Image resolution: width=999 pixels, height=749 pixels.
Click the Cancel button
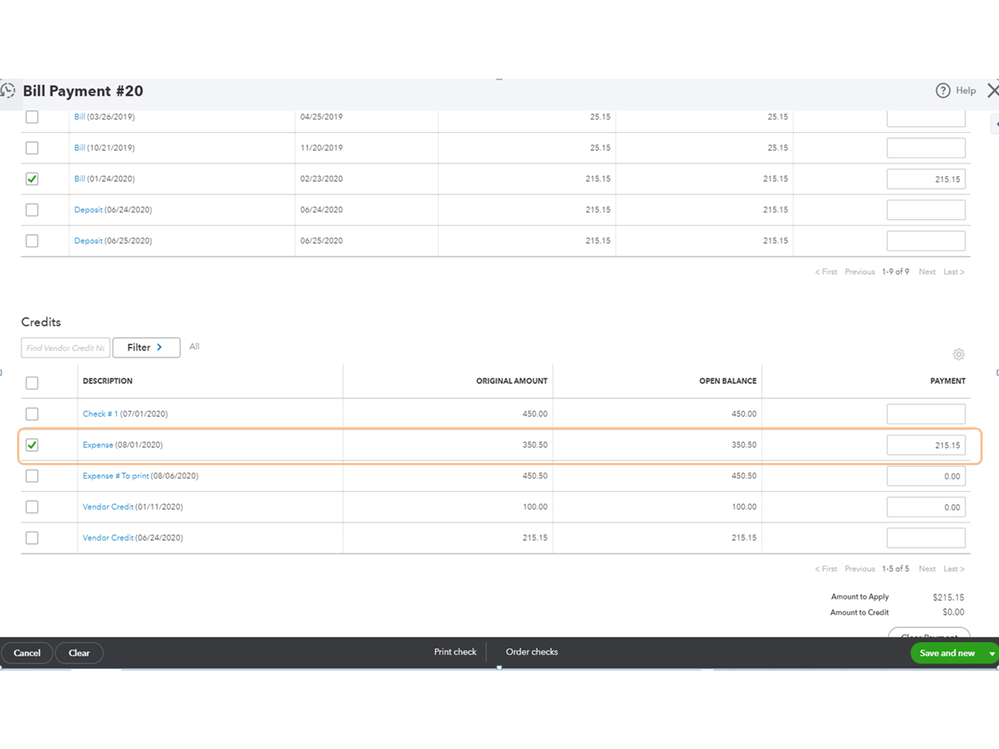27,653
